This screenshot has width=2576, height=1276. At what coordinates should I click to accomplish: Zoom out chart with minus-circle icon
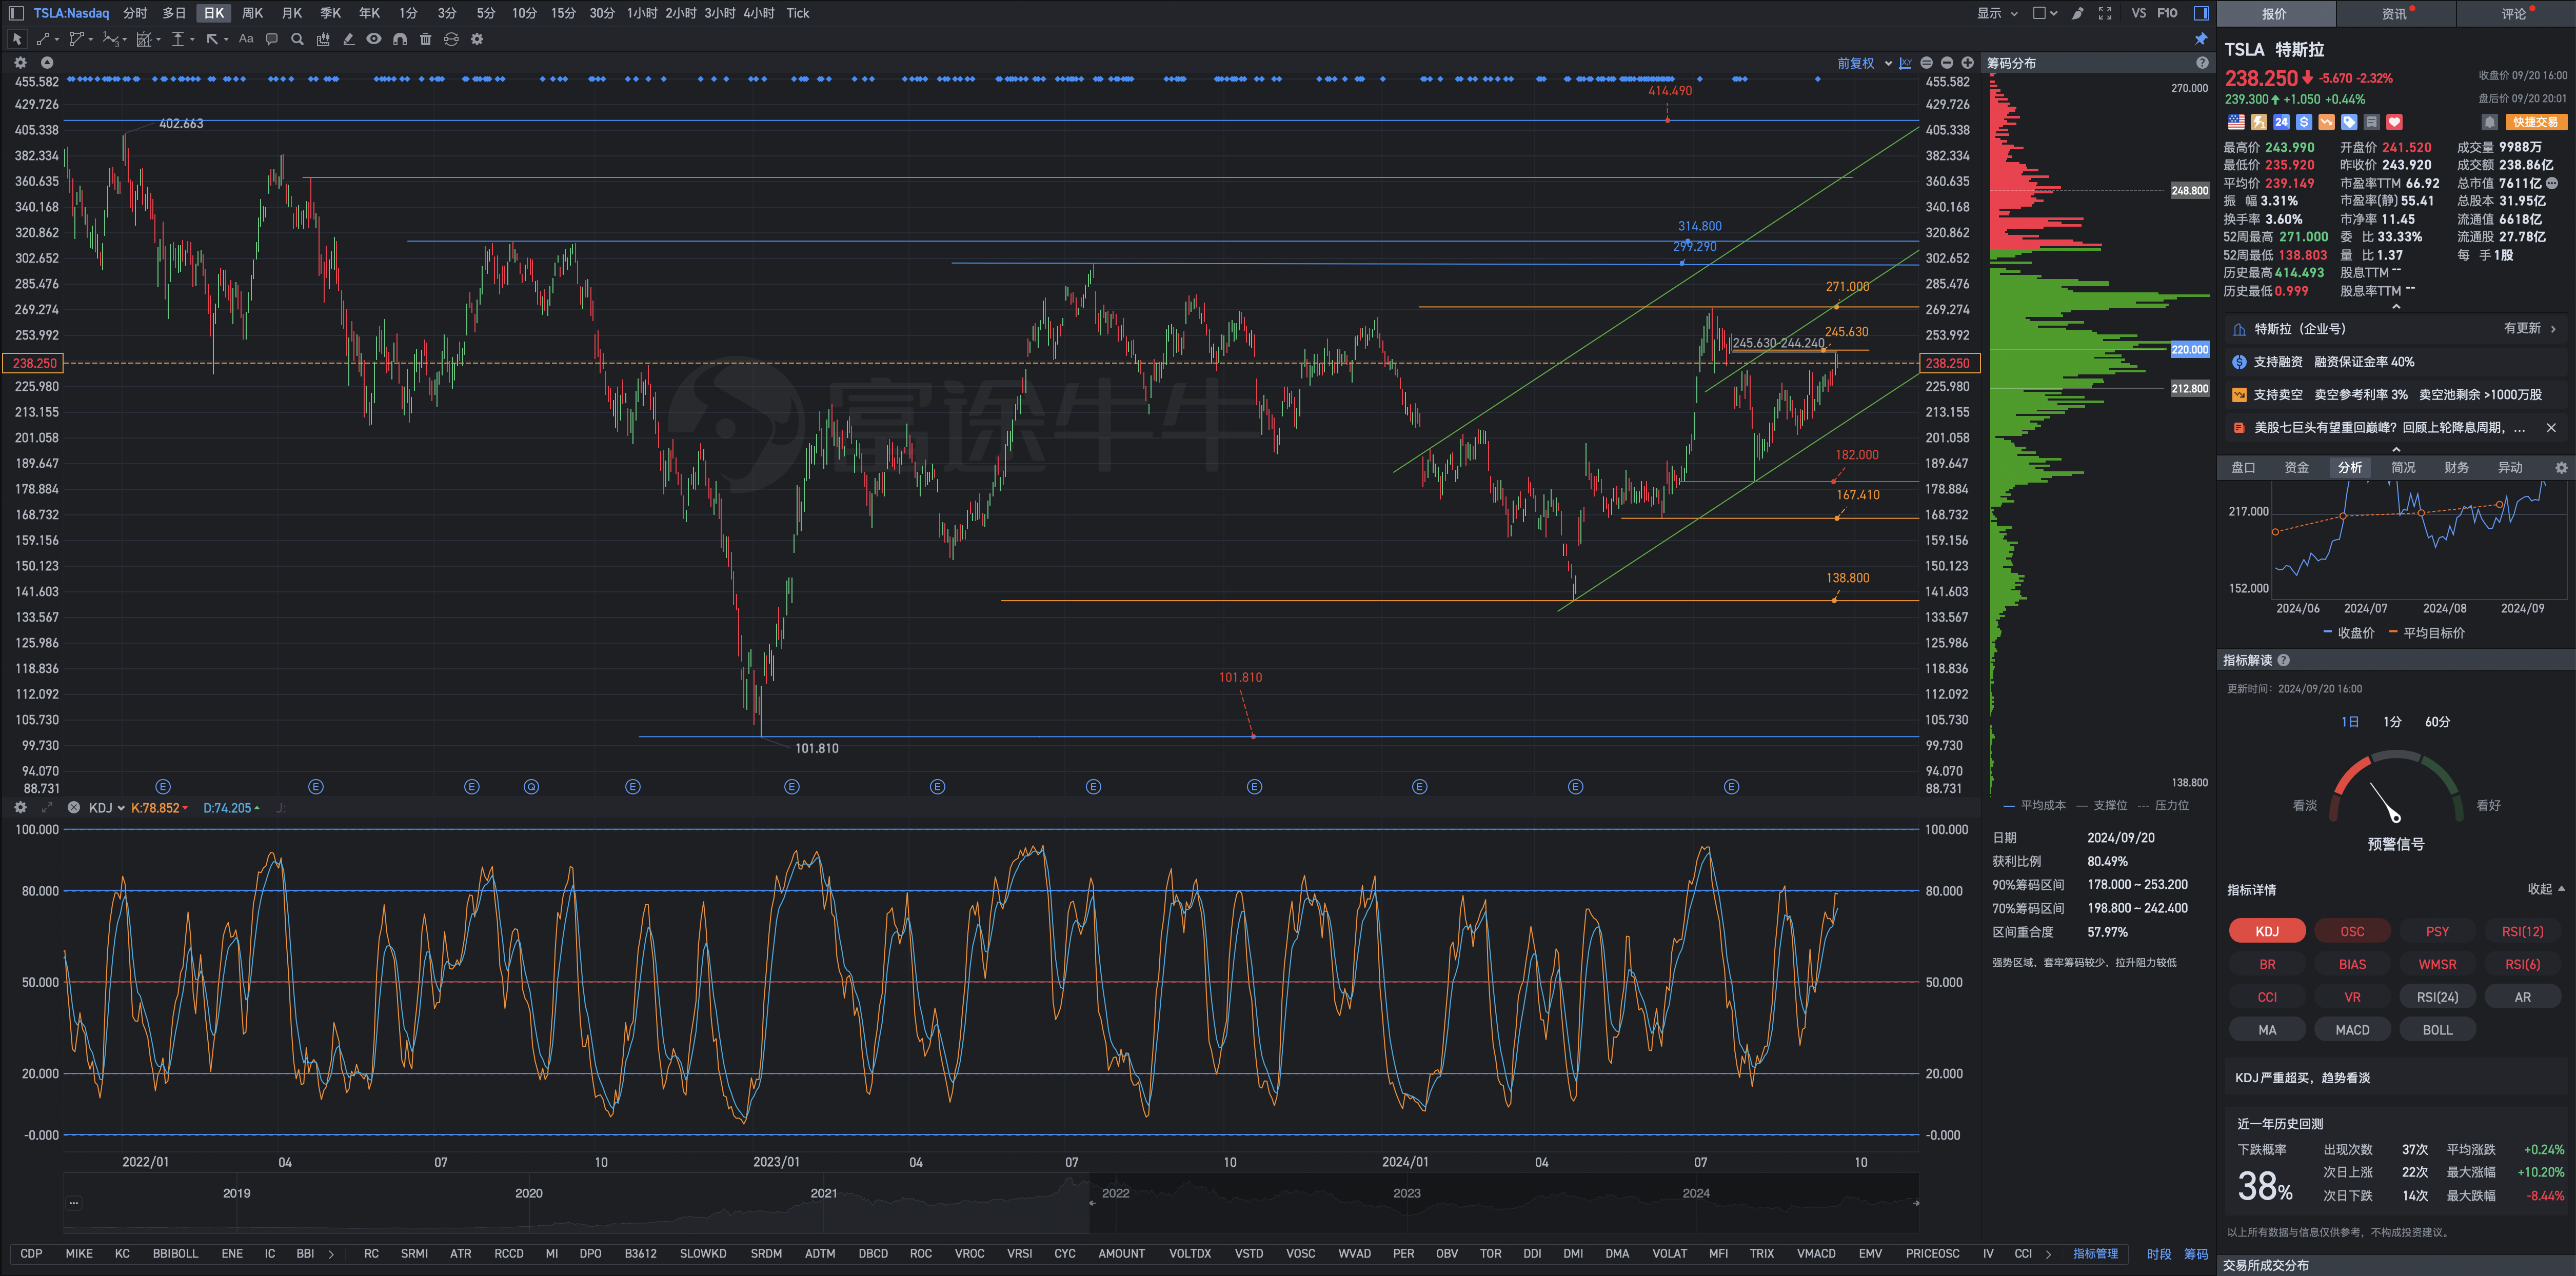(x=1947, y=63)
